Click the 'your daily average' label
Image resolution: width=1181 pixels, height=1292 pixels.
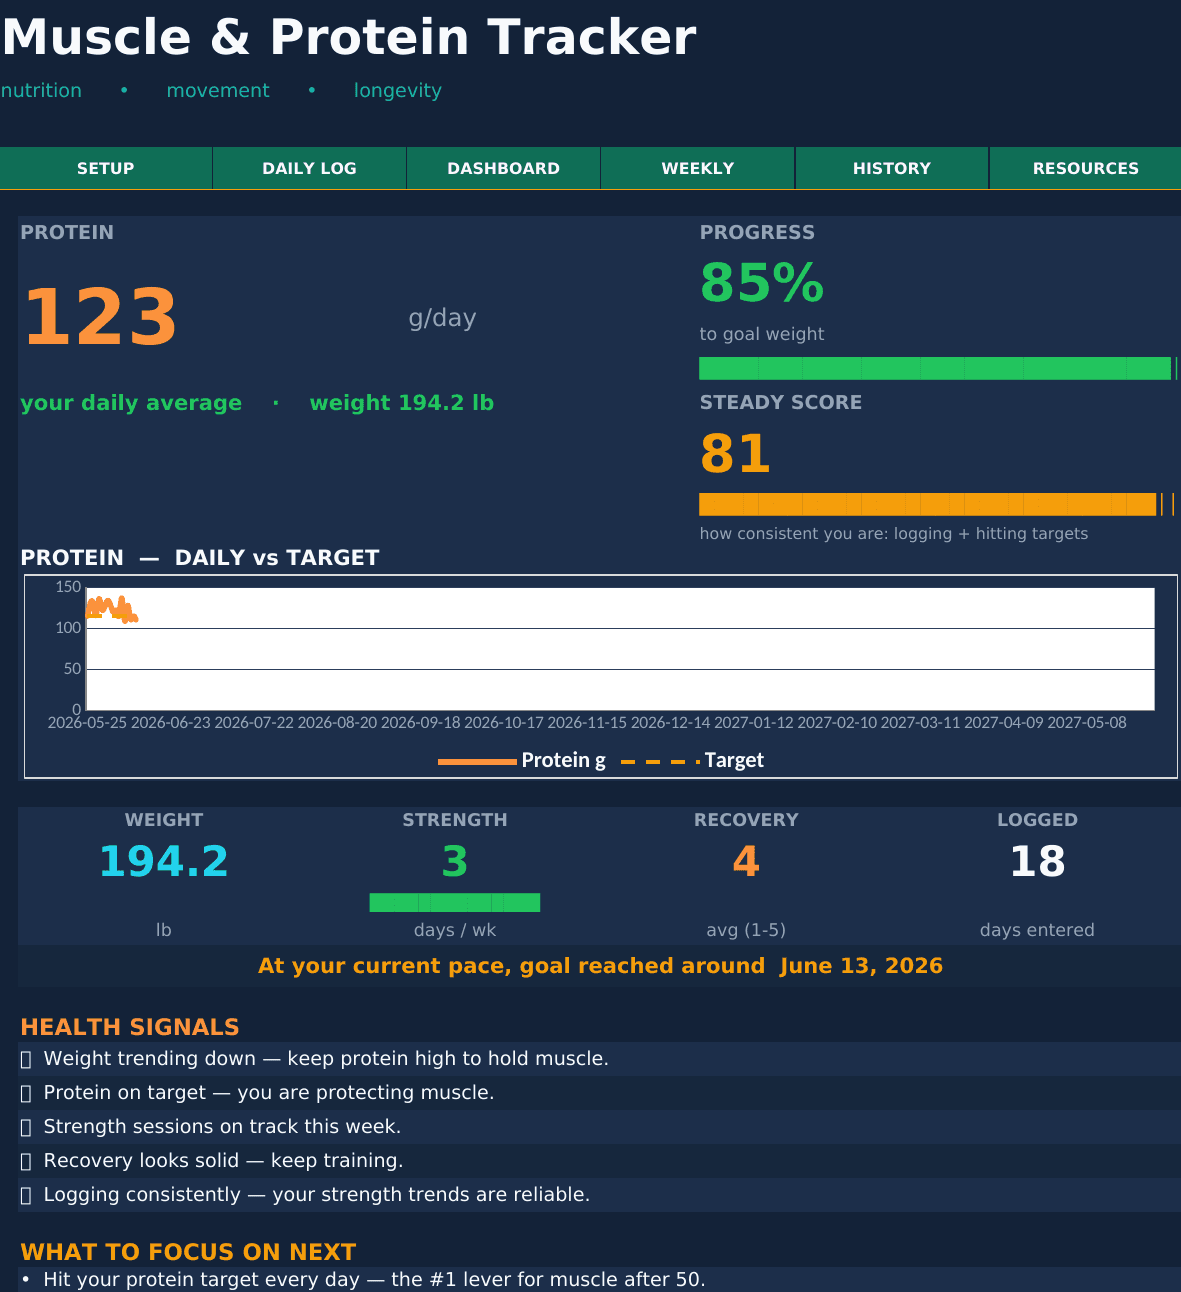tap(131, 403)
